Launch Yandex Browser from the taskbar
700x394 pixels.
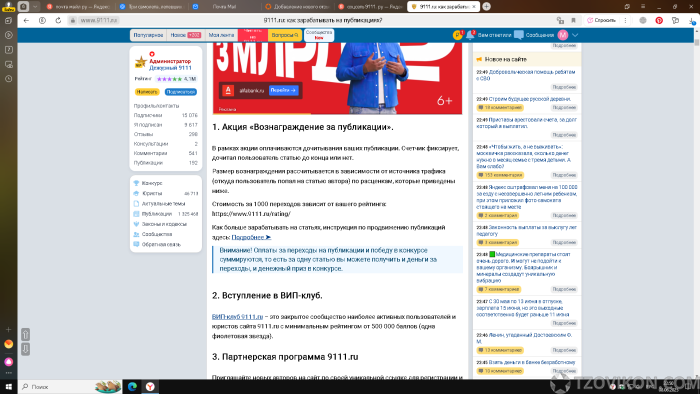[x=150, y=386]
